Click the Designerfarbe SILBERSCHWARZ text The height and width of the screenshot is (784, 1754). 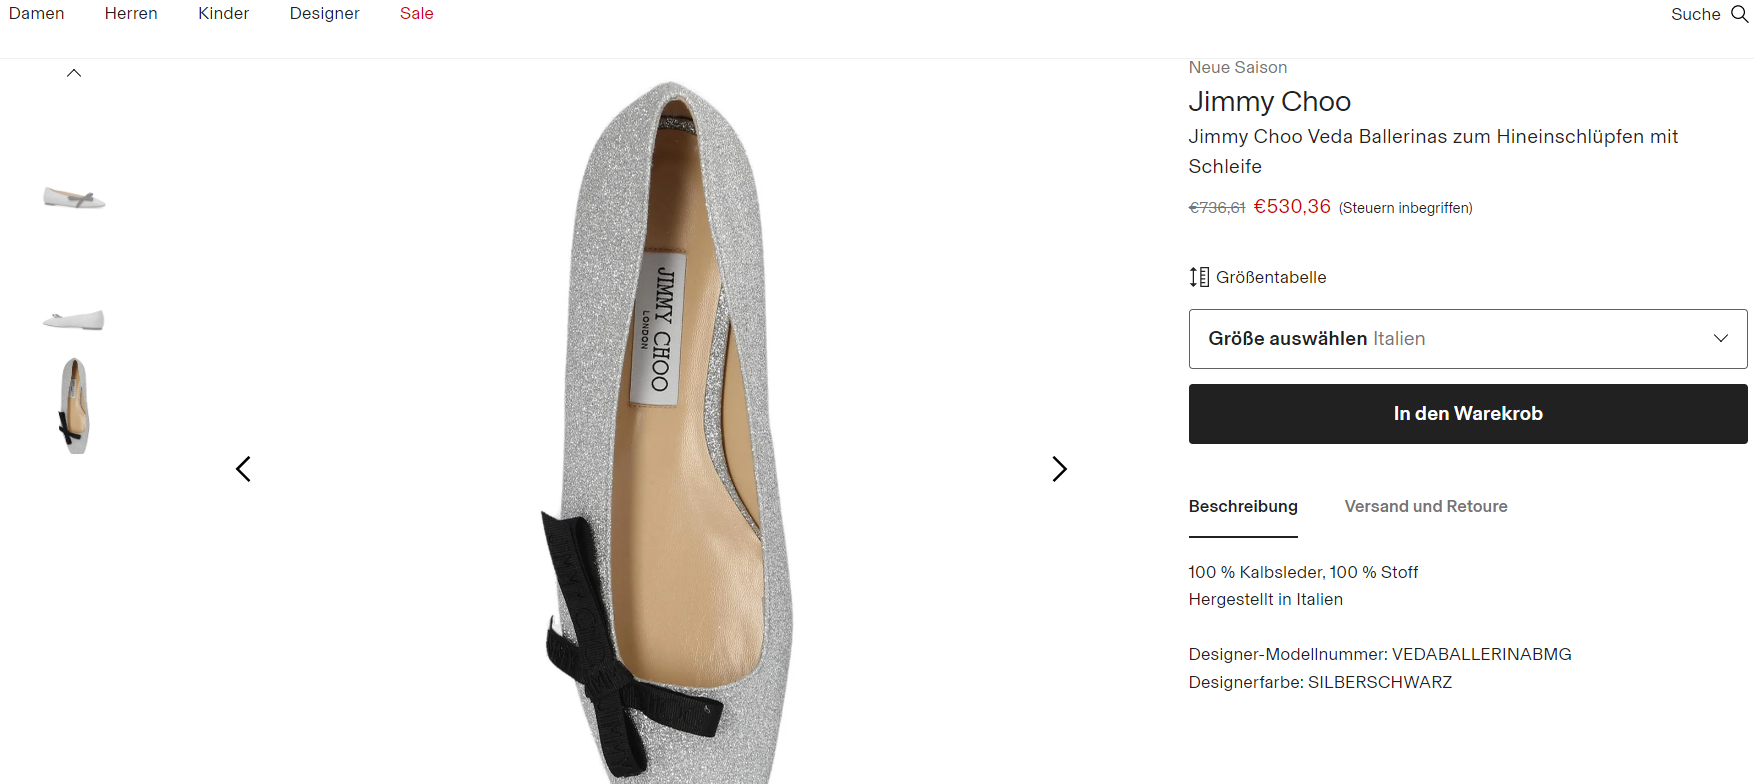[x=1320, y=683]
